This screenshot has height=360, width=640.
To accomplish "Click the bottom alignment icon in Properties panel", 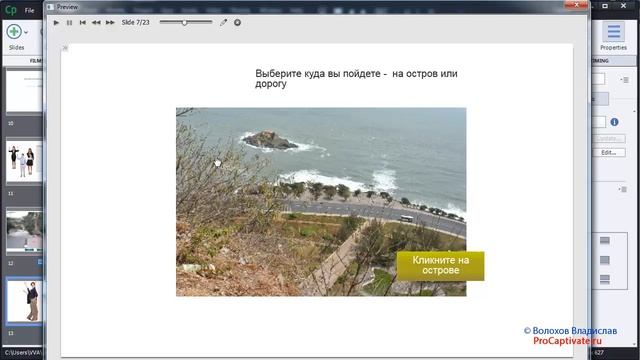I will pos(604,279).
